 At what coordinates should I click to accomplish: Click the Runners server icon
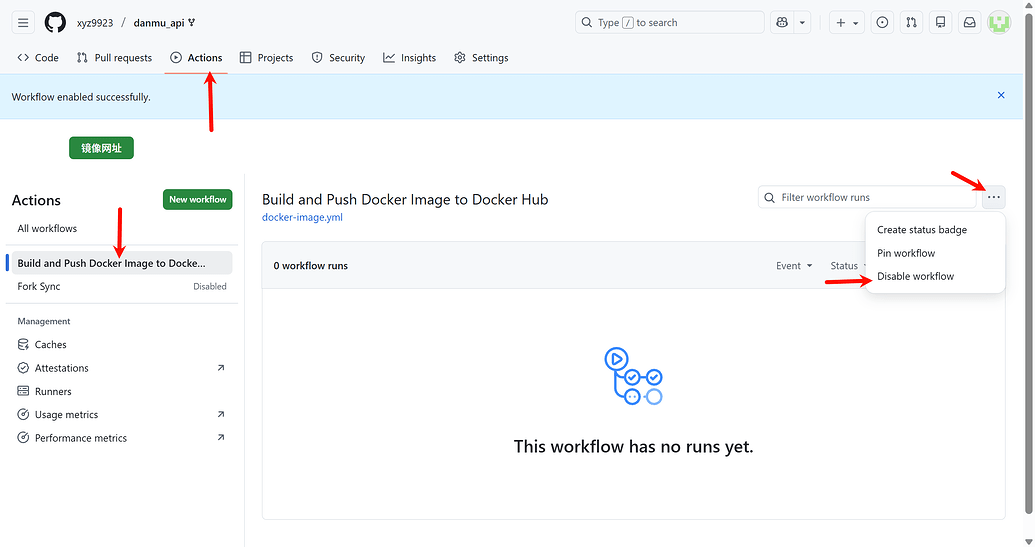23,391
